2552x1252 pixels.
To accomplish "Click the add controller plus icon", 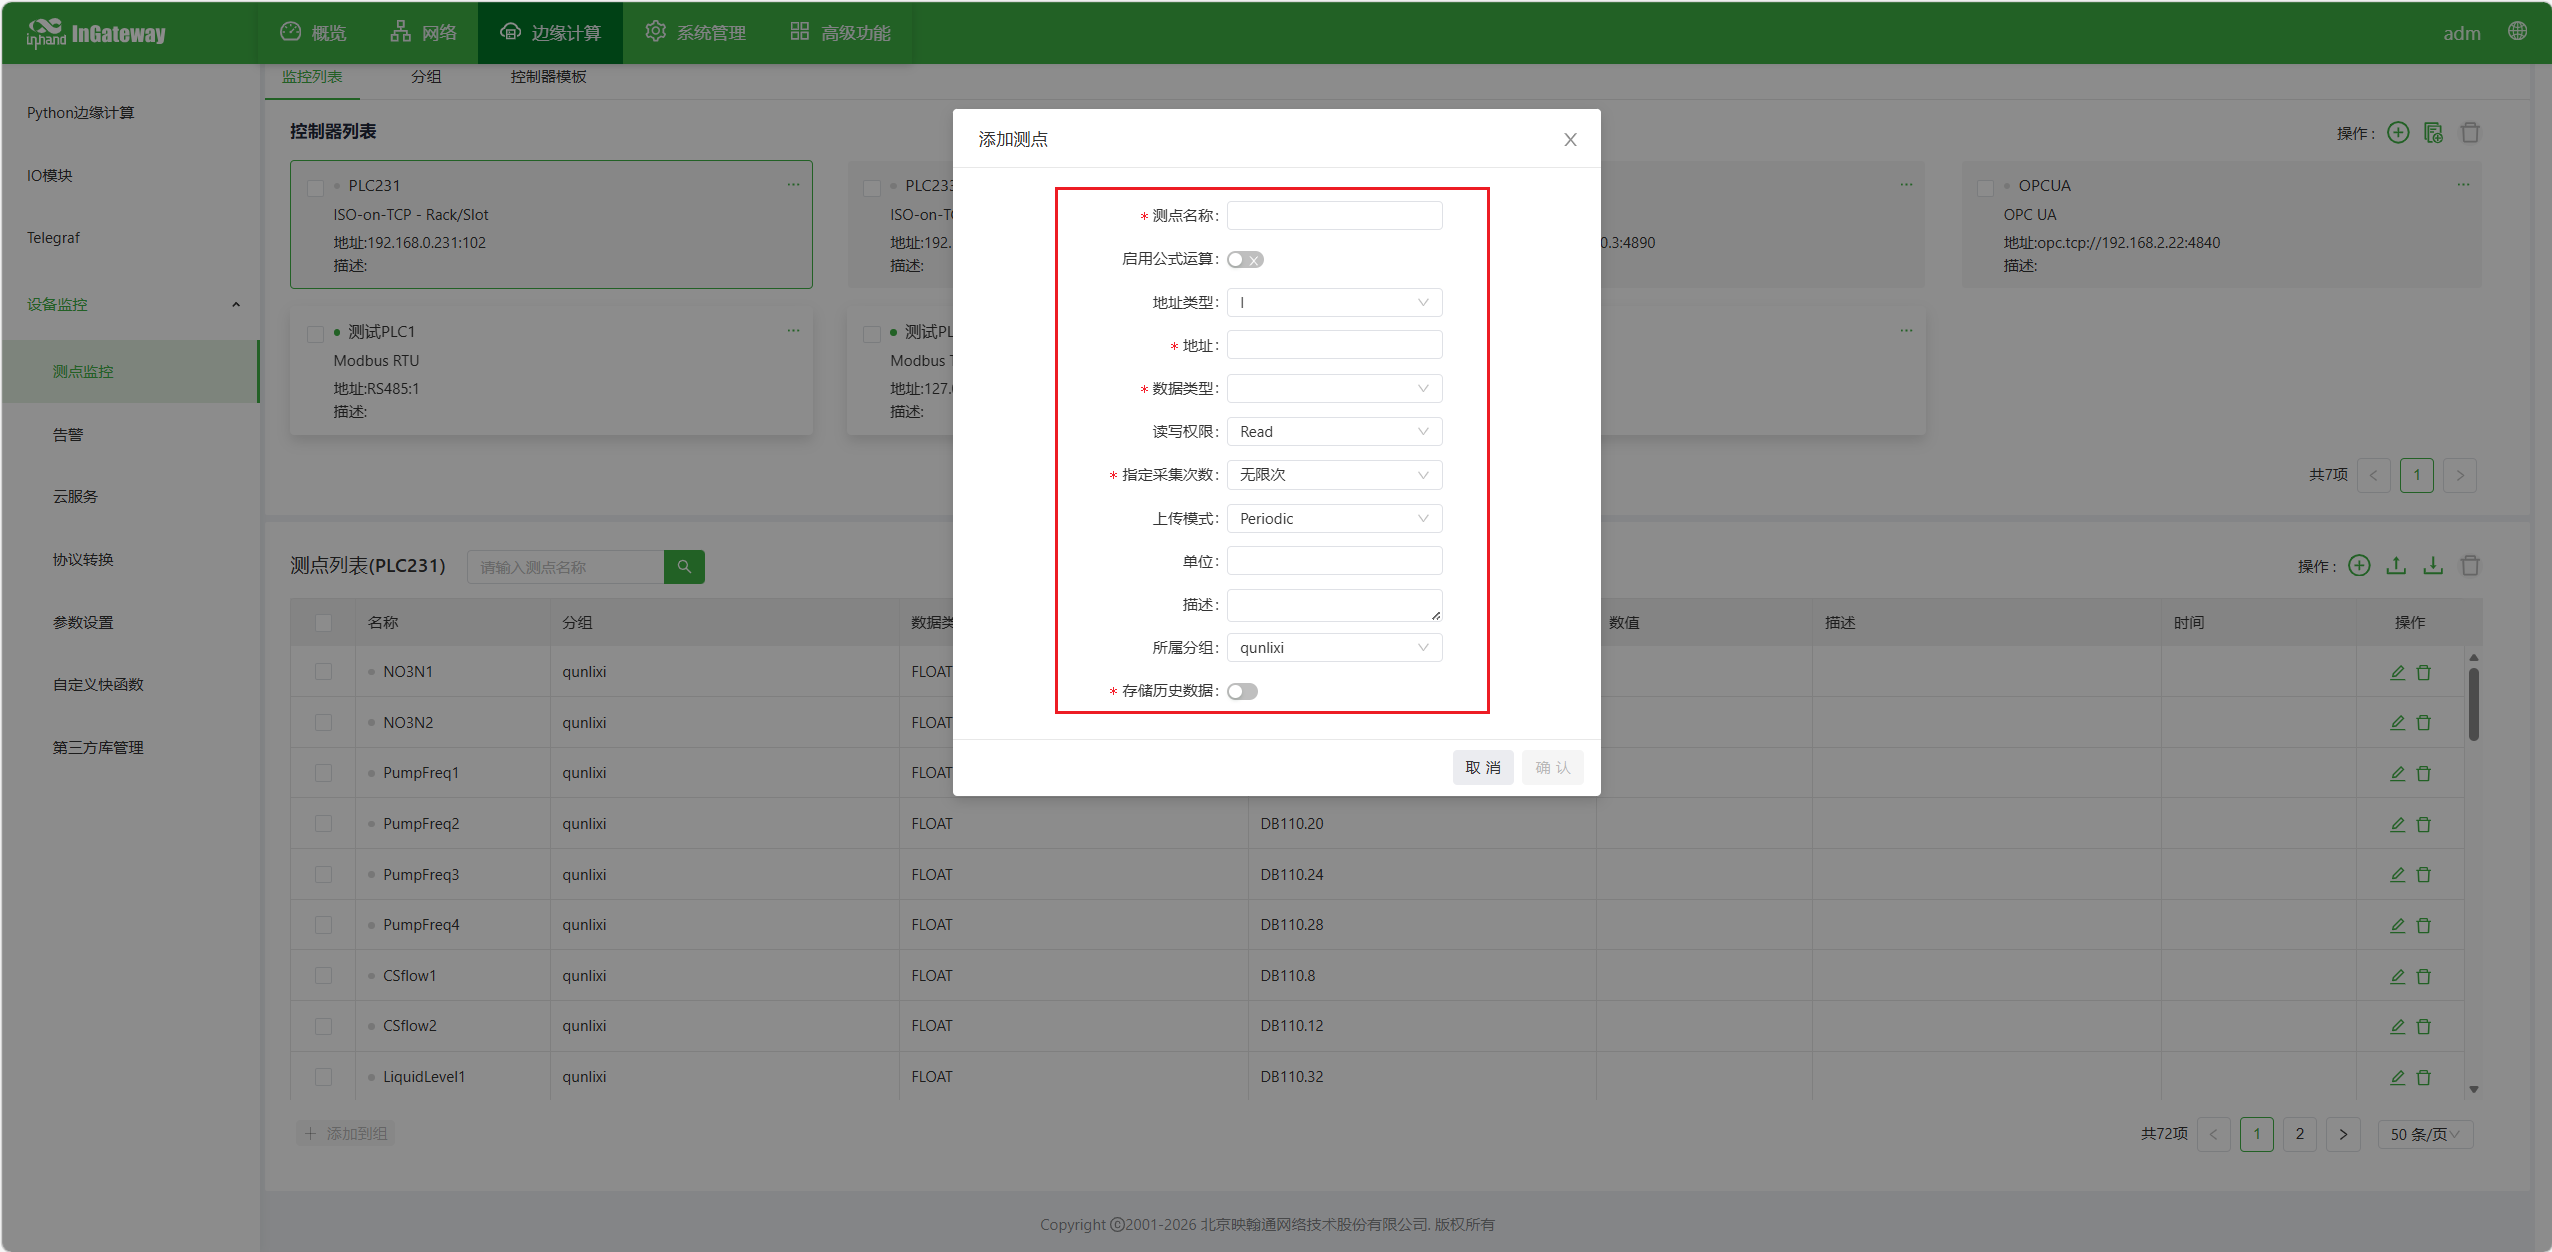I will pyautogui.click(x=2398, y=133).
